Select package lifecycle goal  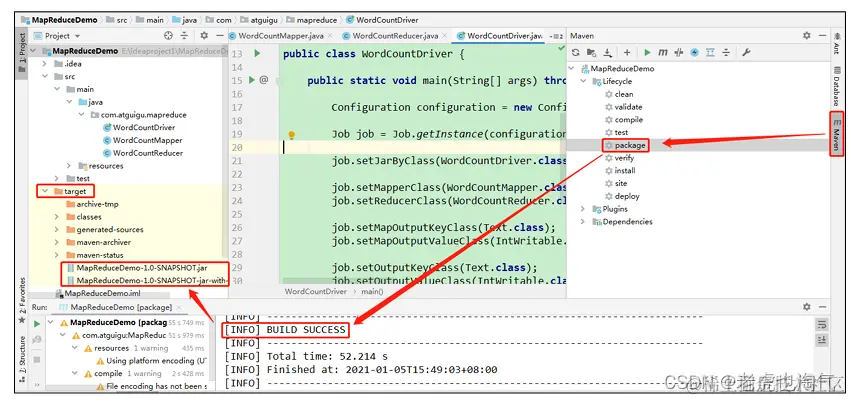pos(625,145)
